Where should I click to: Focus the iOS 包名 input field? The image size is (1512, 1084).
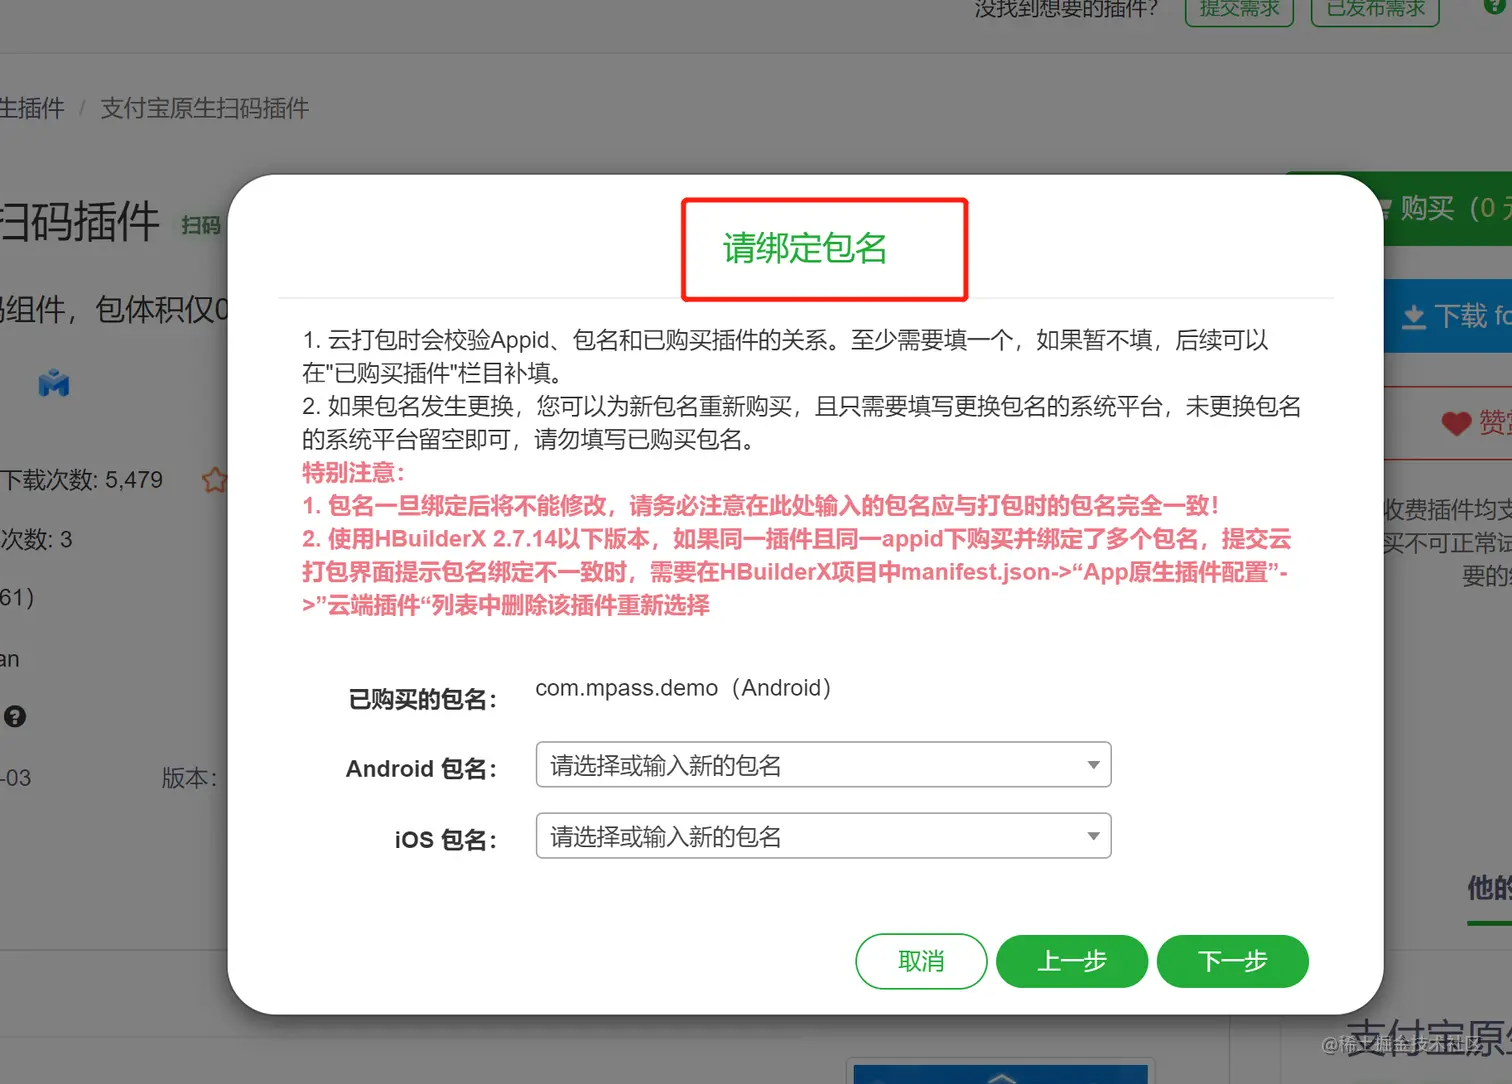click(x=823, y=836)
